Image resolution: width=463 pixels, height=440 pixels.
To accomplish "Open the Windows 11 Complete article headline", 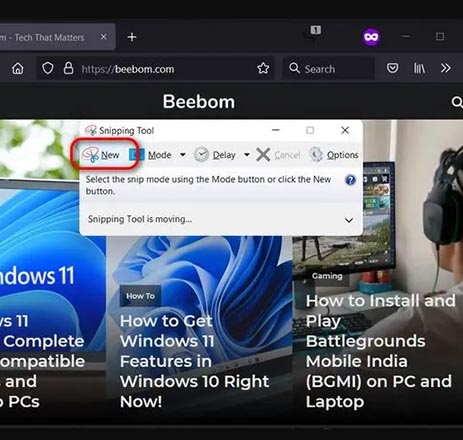I will click(x=42, y=361).
